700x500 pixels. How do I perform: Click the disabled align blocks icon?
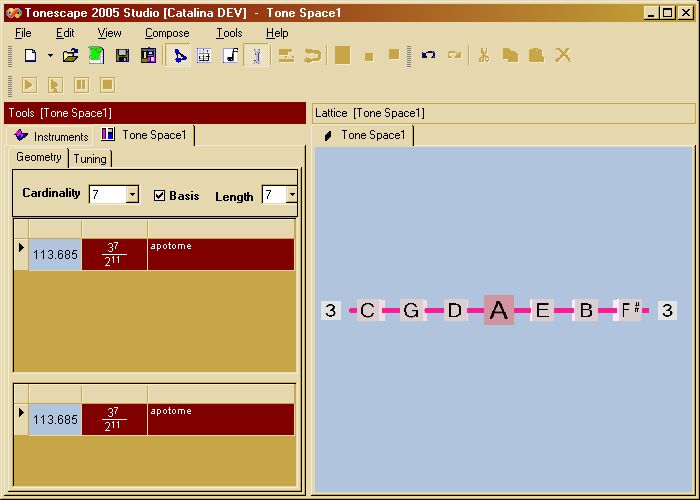click(x=286, y=56)
